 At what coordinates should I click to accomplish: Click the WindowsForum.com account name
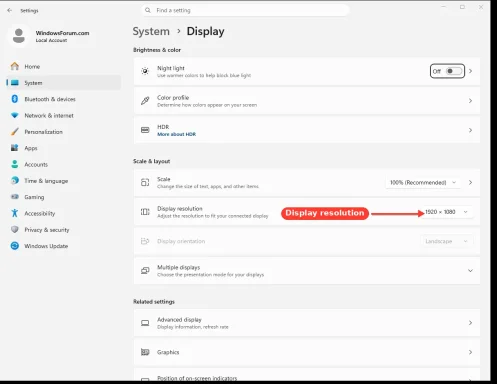(x=62, y=33)
